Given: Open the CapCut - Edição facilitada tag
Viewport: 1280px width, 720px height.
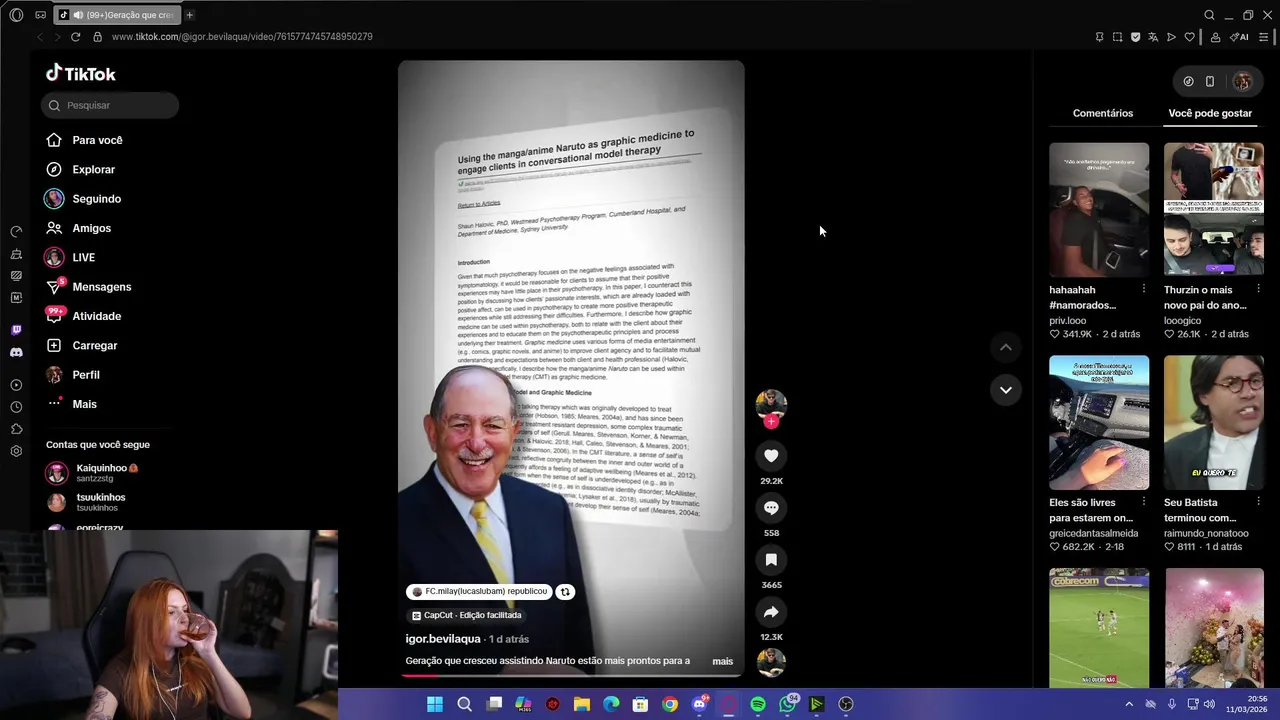Looking at the screenshot, I should pyautogui.click(x=466, y=615).
